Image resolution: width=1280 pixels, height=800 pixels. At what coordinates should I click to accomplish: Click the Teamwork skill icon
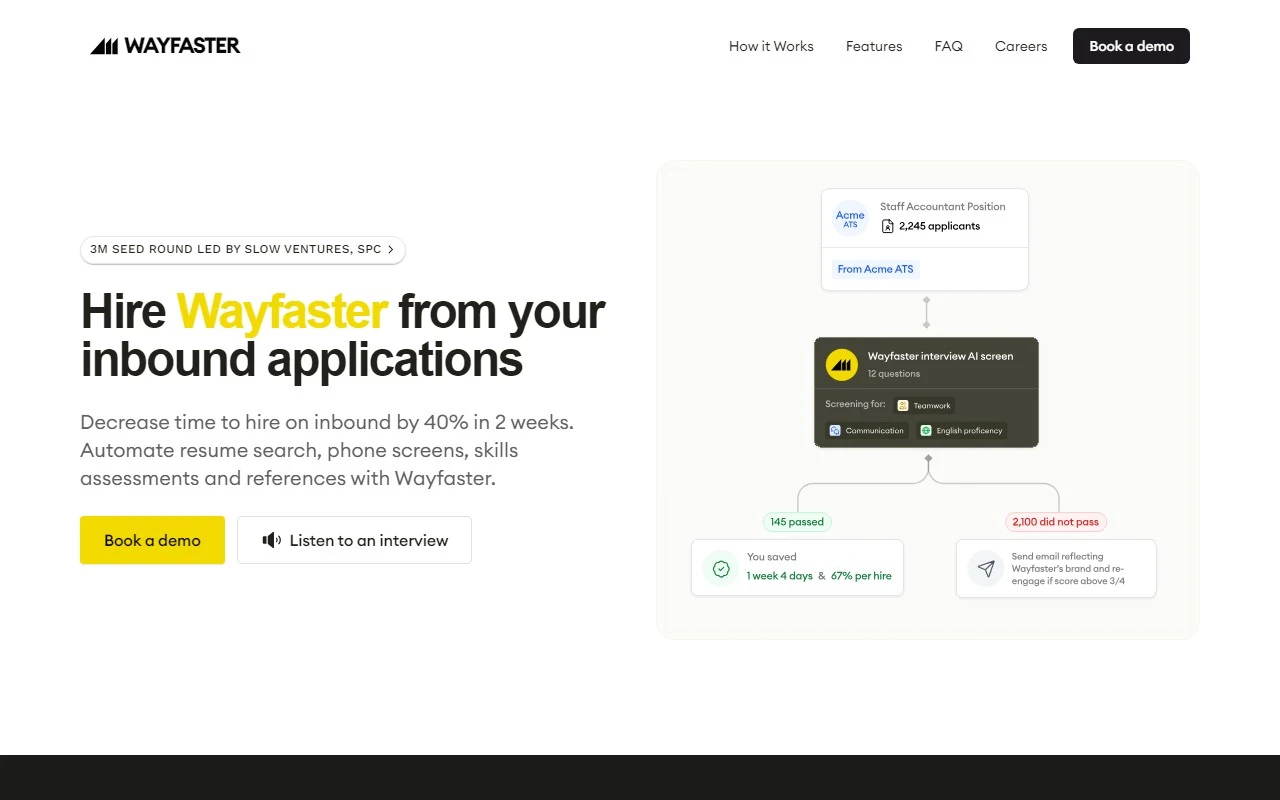coord(903,406)
